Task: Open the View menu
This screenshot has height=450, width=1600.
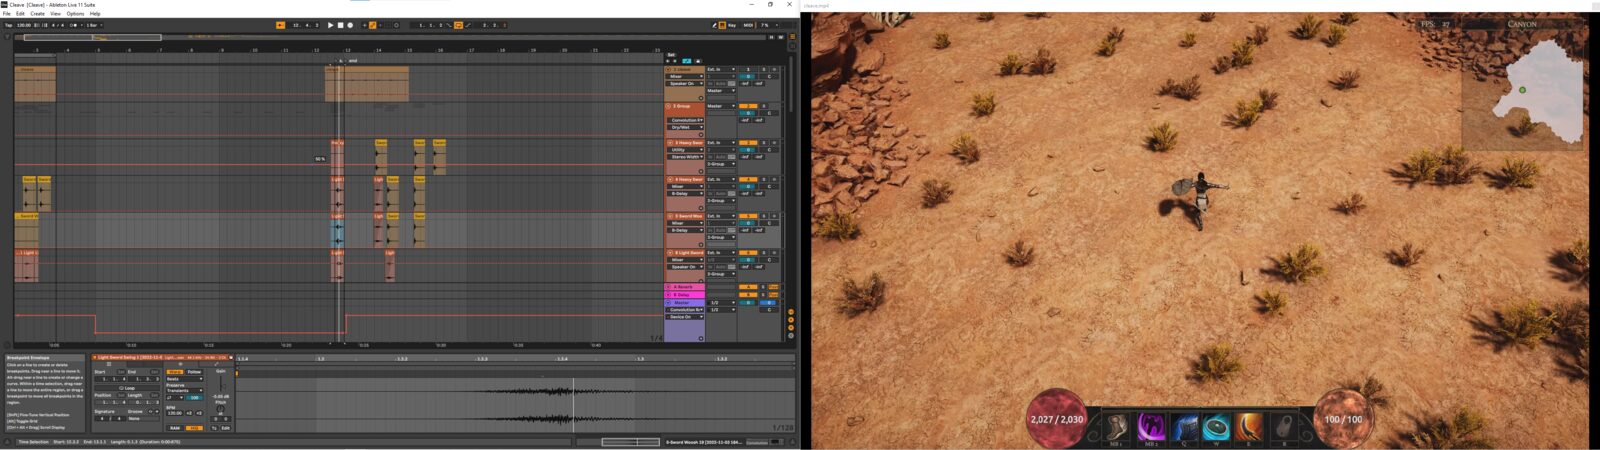Action: click(x=55, y=14)
